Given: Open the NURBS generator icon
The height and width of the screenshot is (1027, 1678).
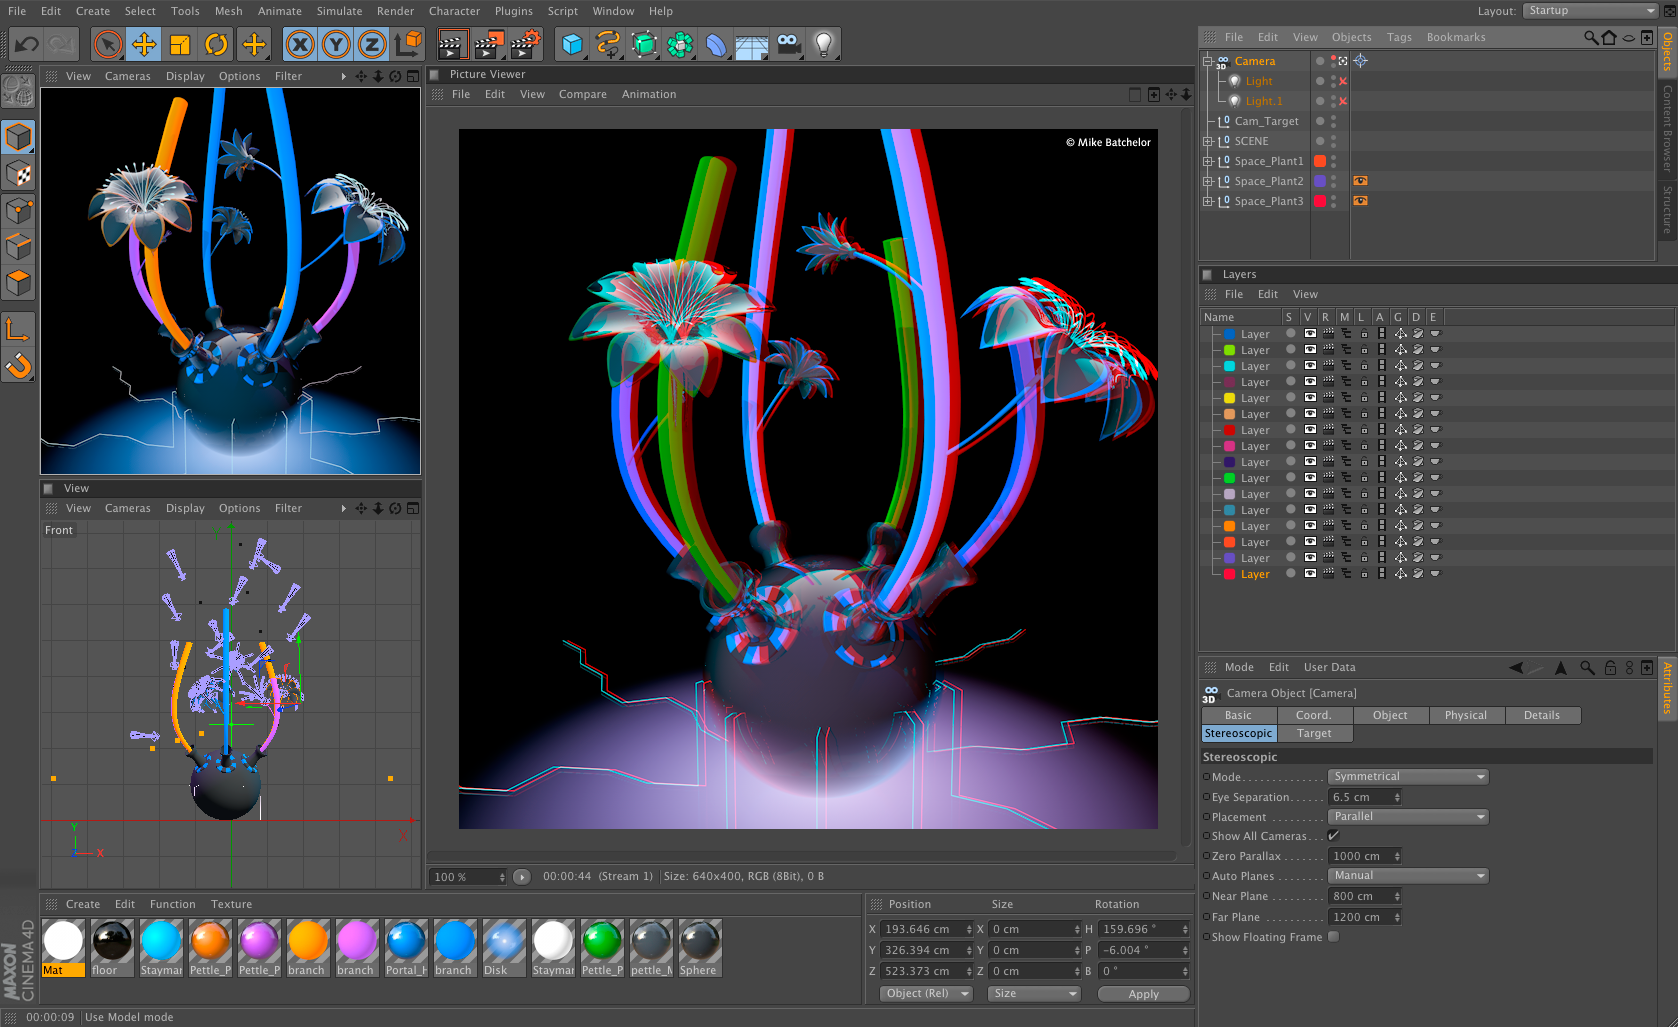Looking at the screenshot, I should pyautogui.click(x=644, y=44).
